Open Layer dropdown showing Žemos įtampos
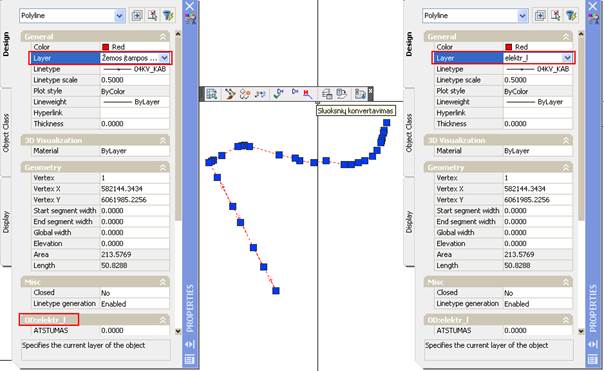 [164, 58]
